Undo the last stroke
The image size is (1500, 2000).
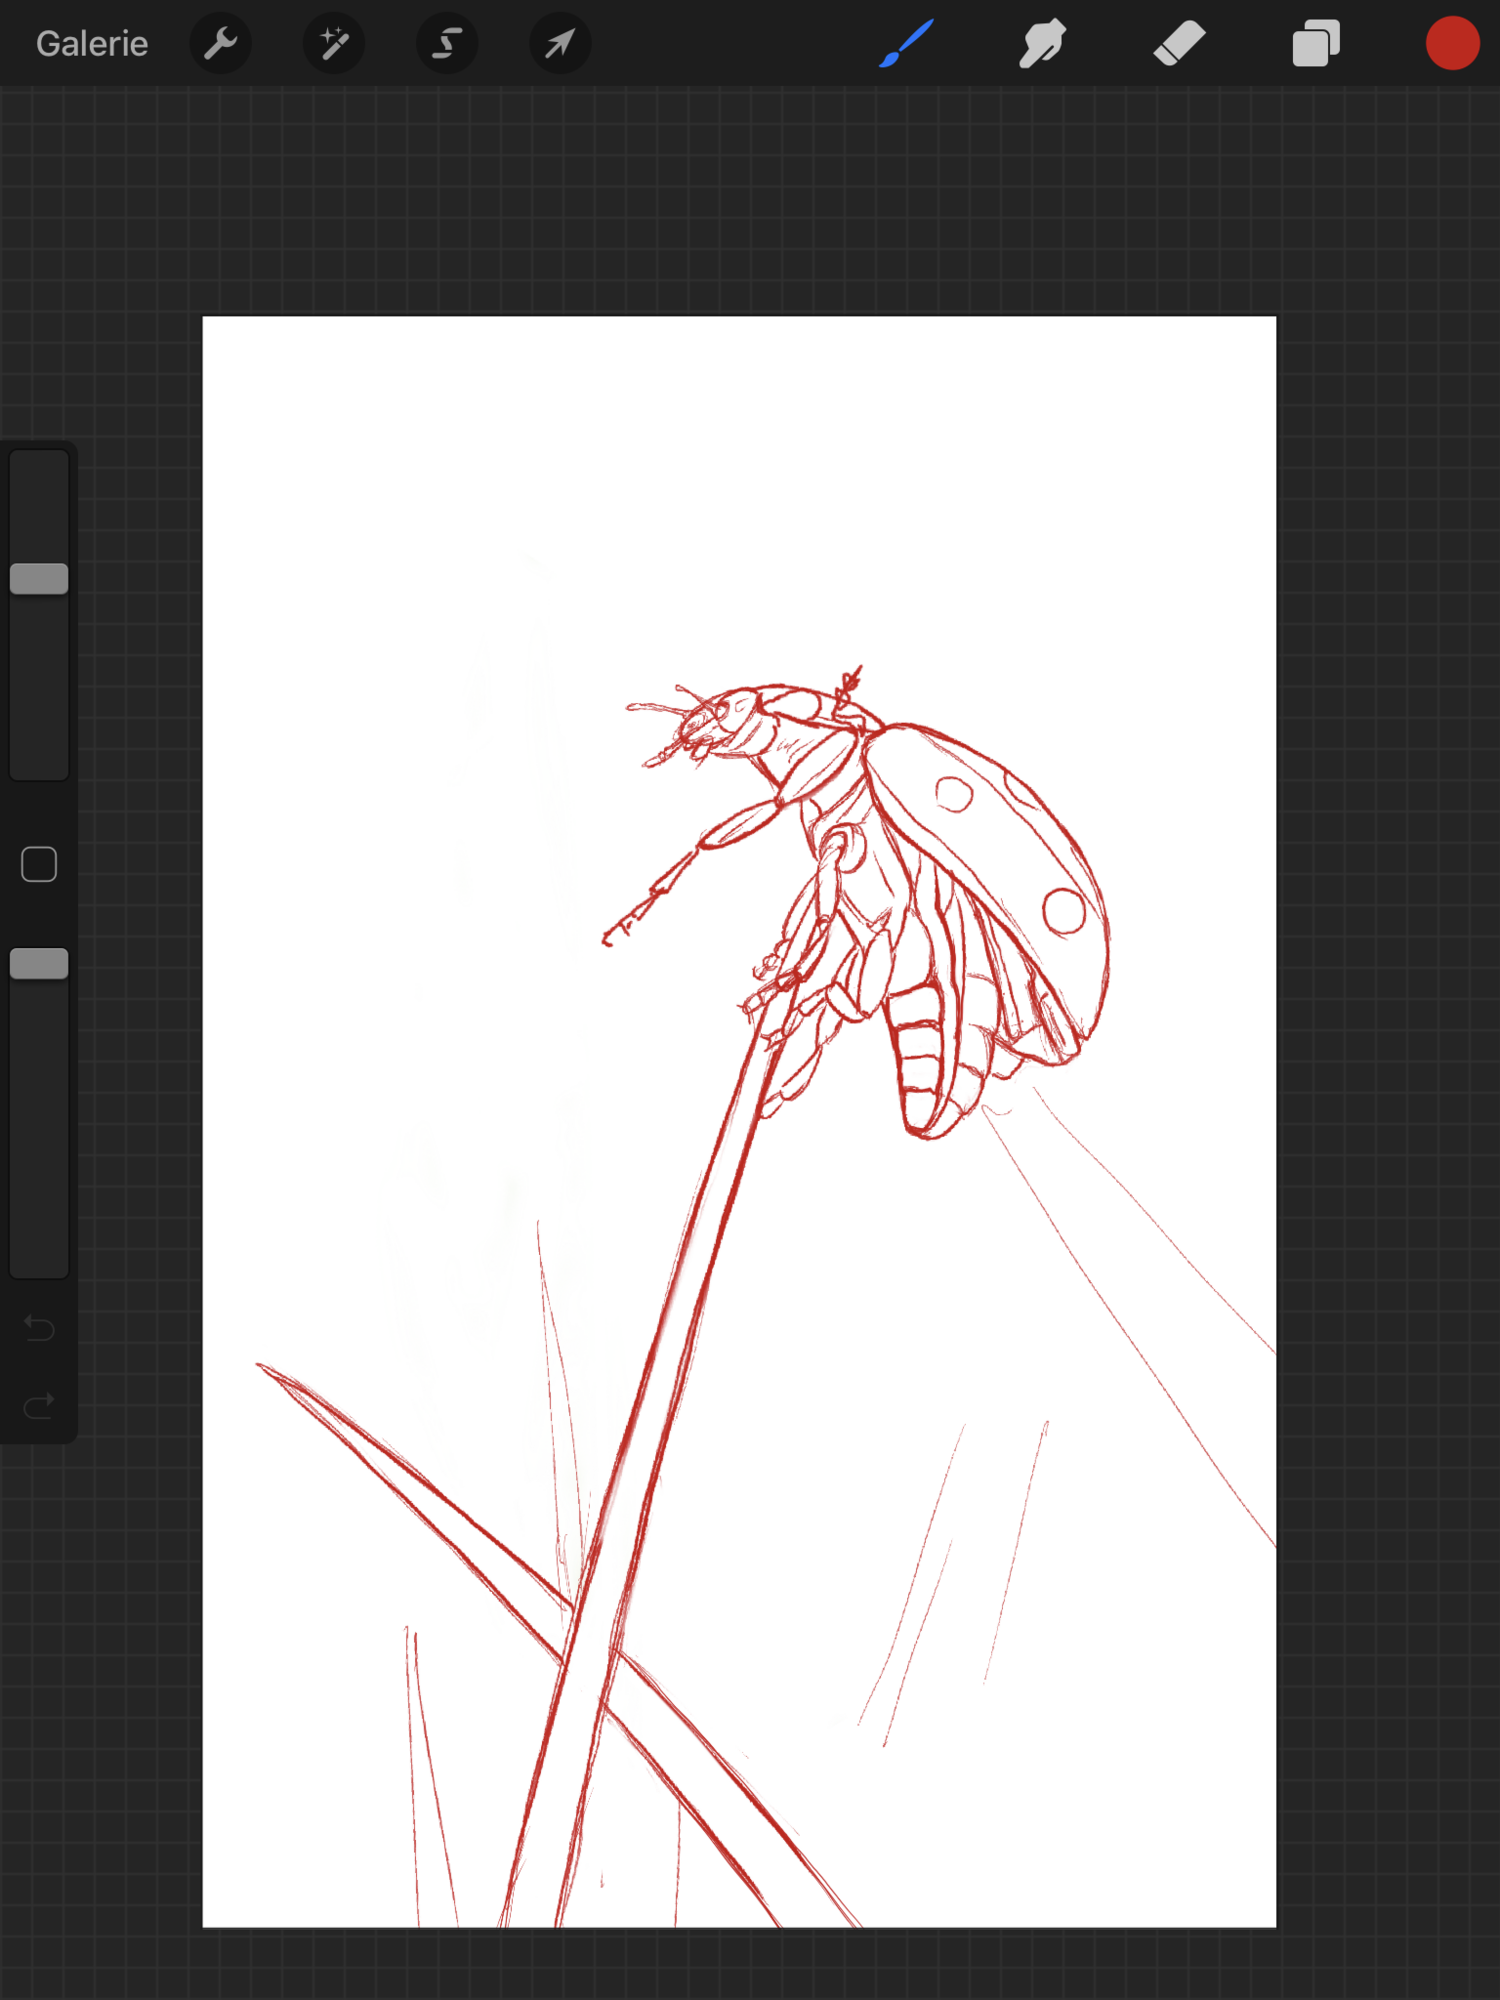coord(39,1328)
